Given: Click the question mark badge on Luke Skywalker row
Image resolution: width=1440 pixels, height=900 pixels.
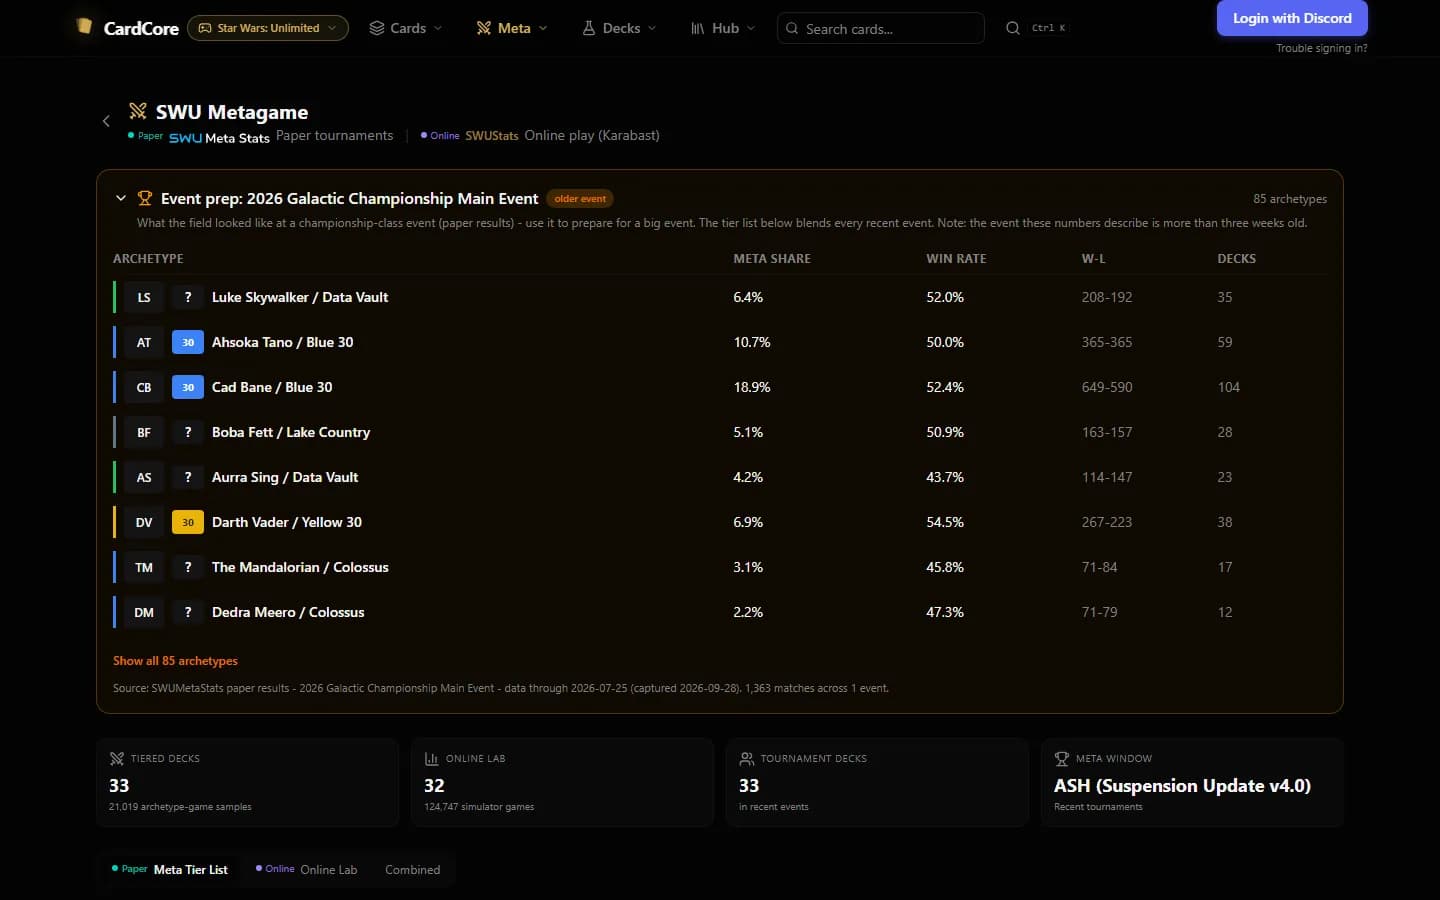Looking at the screenshot, I should coord(188,297).
